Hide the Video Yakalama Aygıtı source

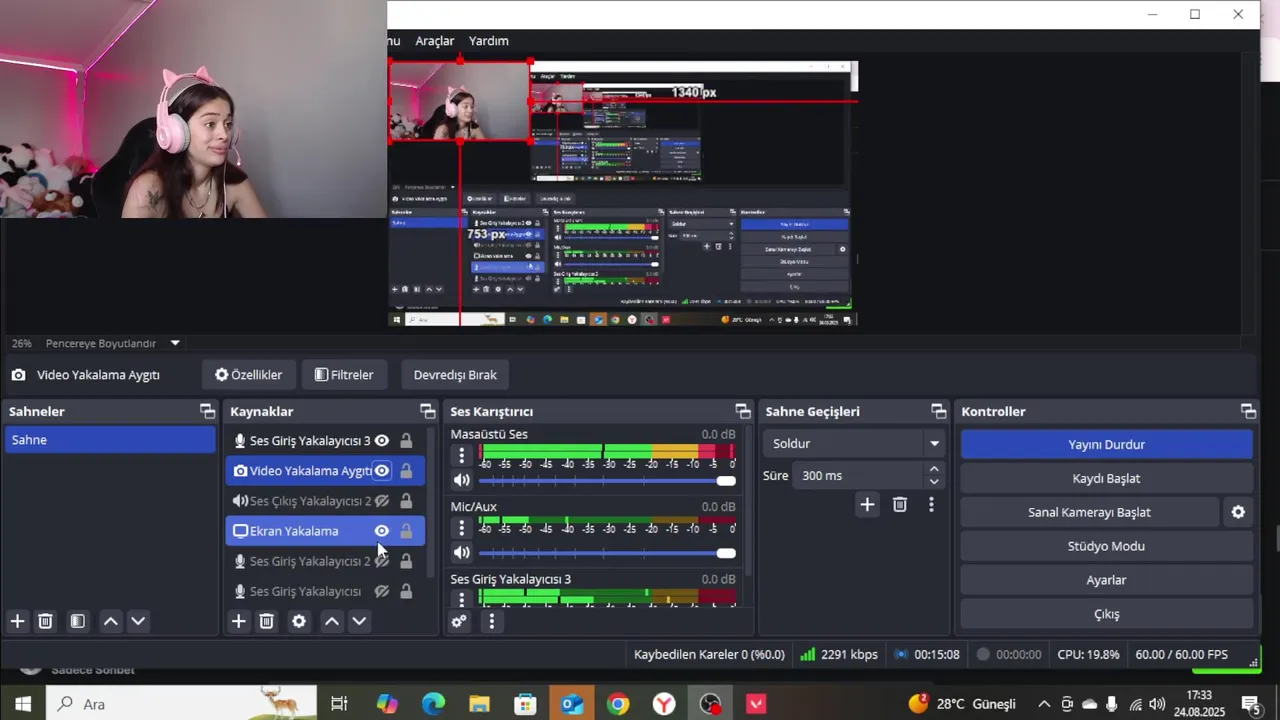point(381,470)
